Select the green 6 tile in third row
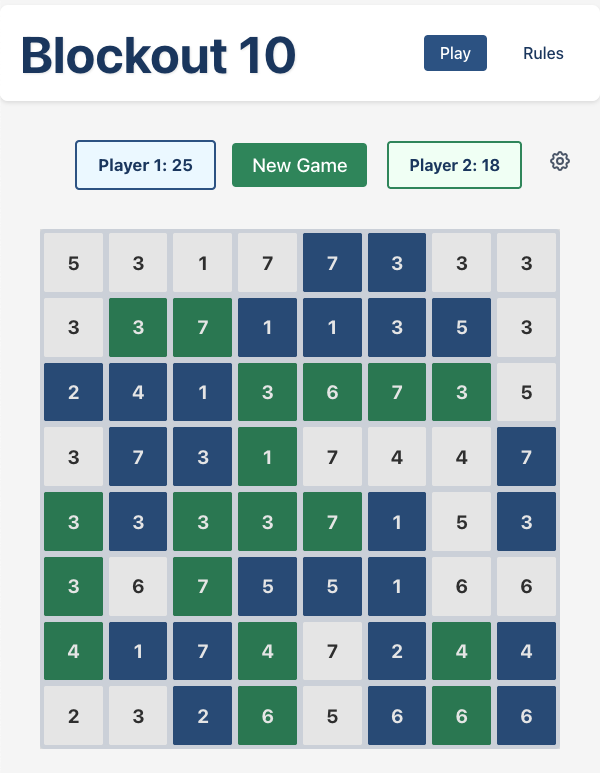The height and width of the screenshot is (773, 600). pos(332,393)
